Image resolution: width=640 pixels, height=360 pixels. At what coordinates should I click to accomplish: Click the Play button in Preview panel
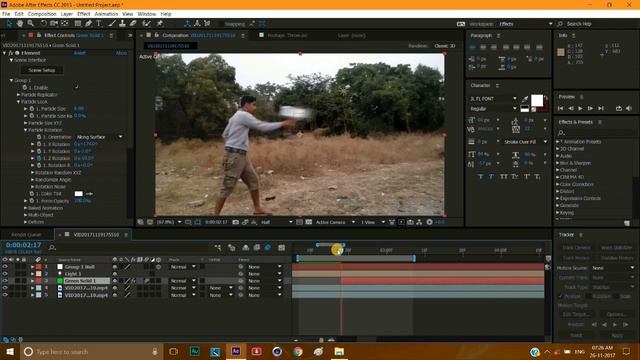click(x=580, y=109)
